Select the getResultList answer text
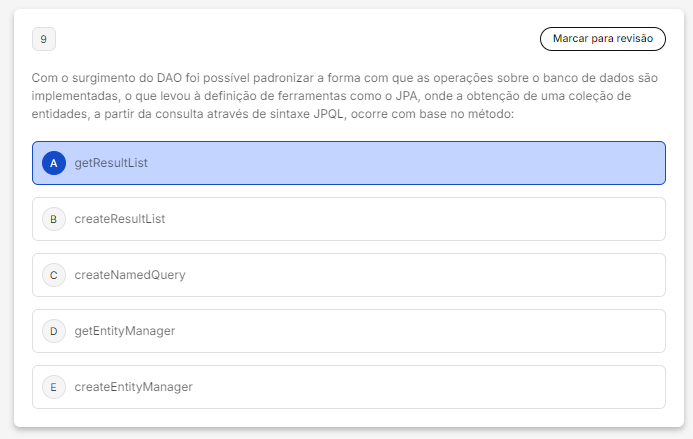This screenshot has width=693, height=439. pos(111,163)
